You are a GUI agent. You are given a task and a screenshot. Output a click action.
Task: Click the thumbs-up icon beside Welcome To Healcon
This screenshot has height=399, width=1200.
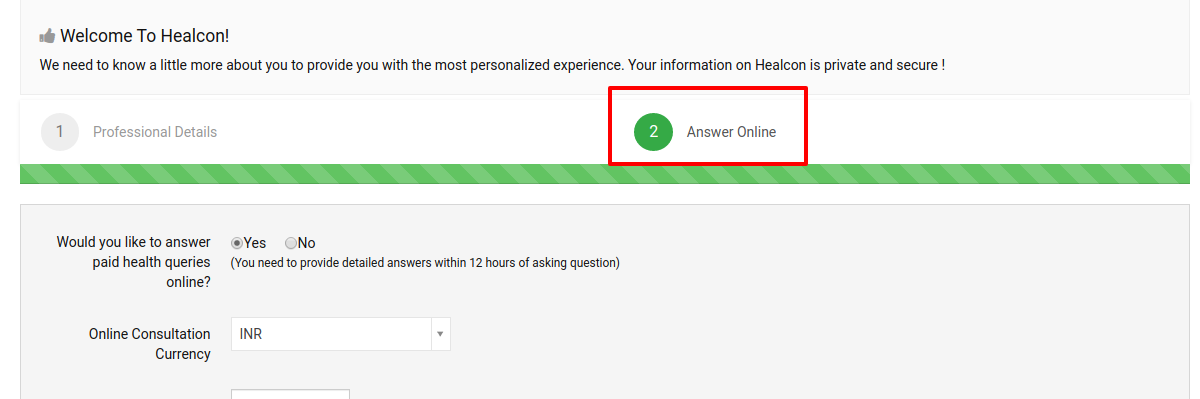47,36
